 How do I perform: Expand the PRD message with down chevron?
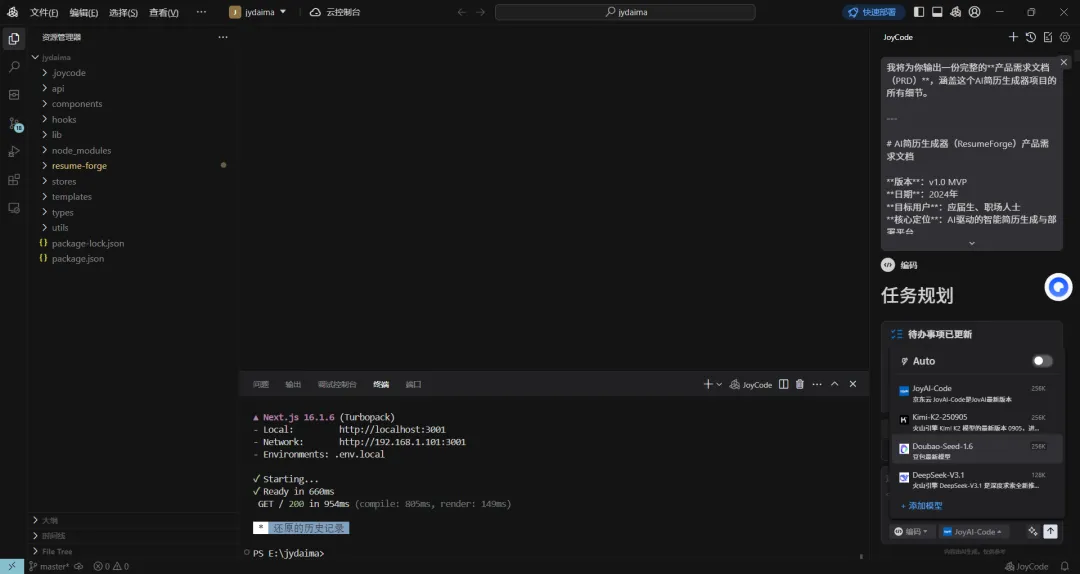(972, 243)
